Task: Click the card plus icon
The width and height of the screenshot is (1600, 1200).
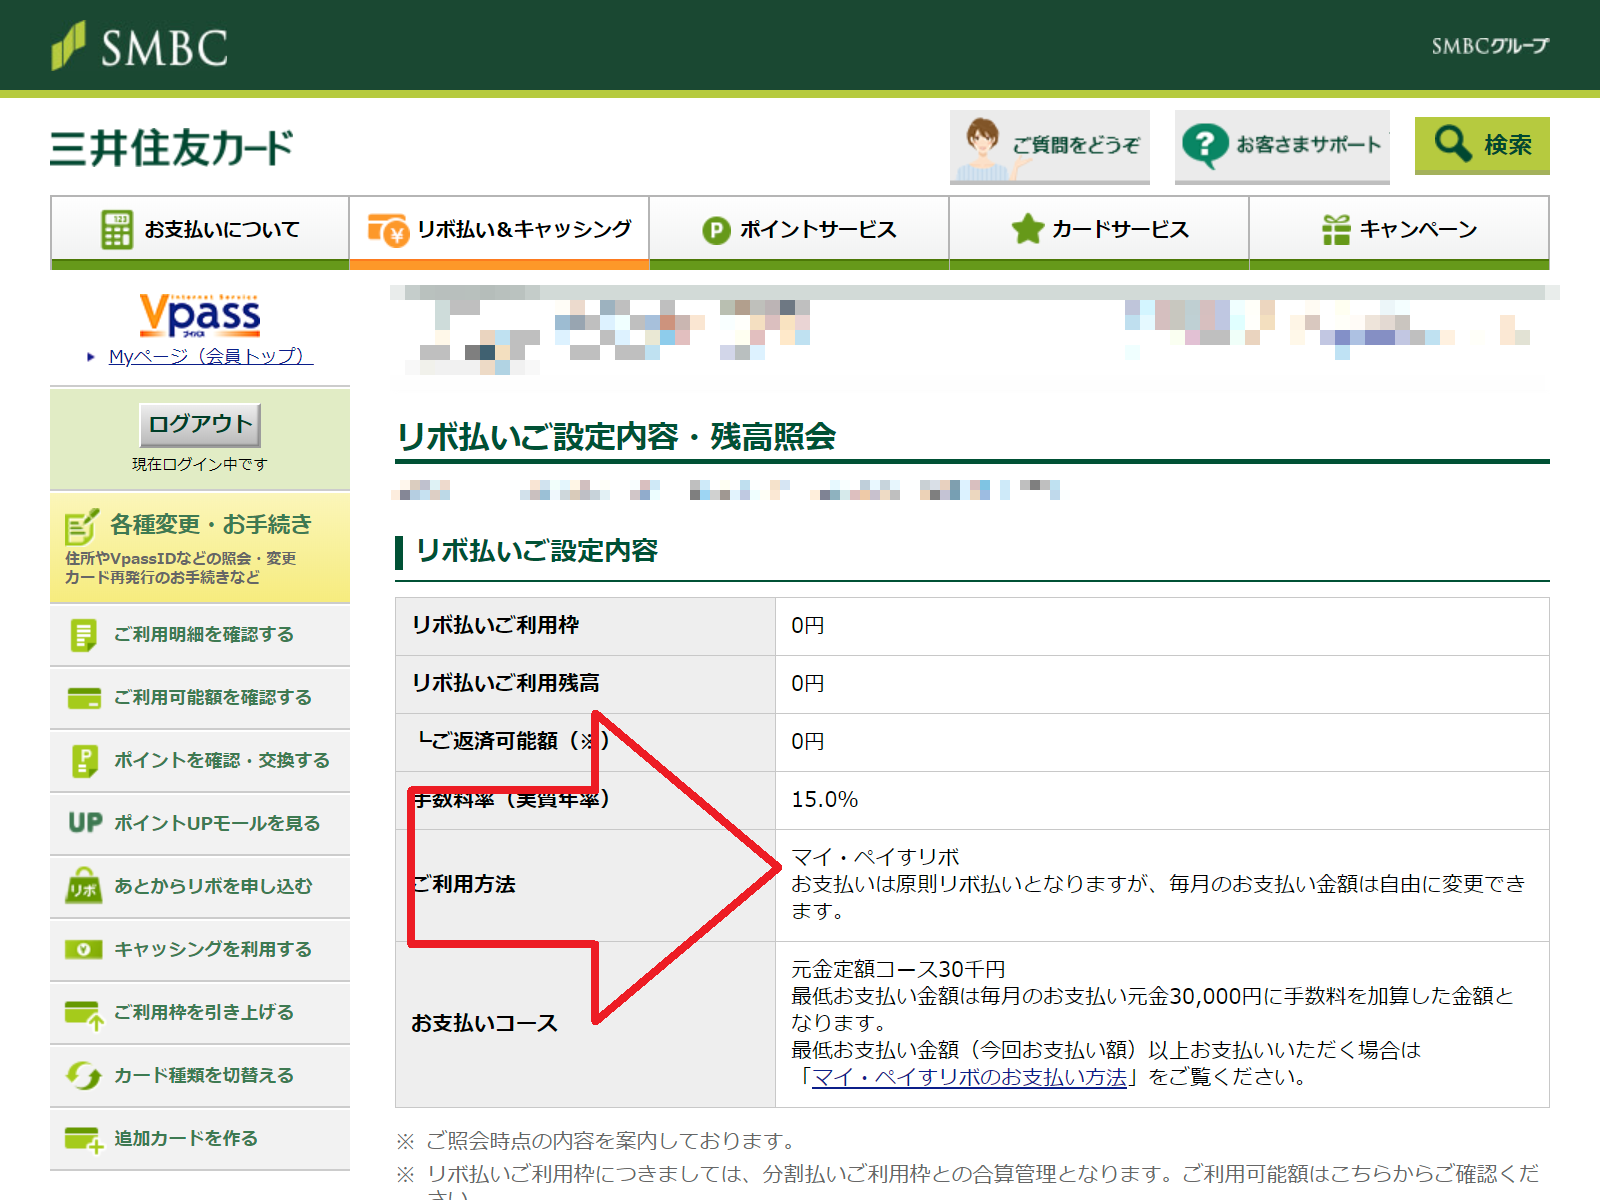Action: pos(84,1140)
